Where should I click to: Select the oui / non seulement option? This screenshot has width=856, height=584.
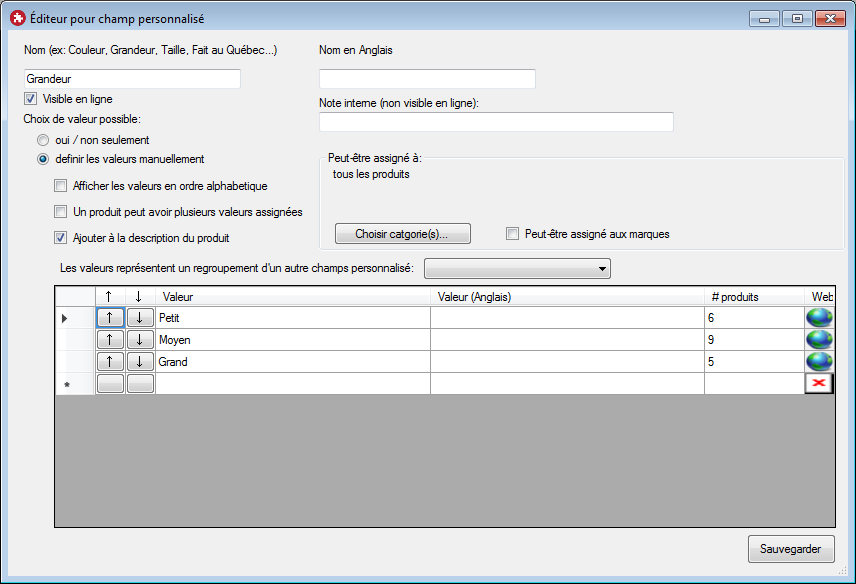click(x=43, y=141)
